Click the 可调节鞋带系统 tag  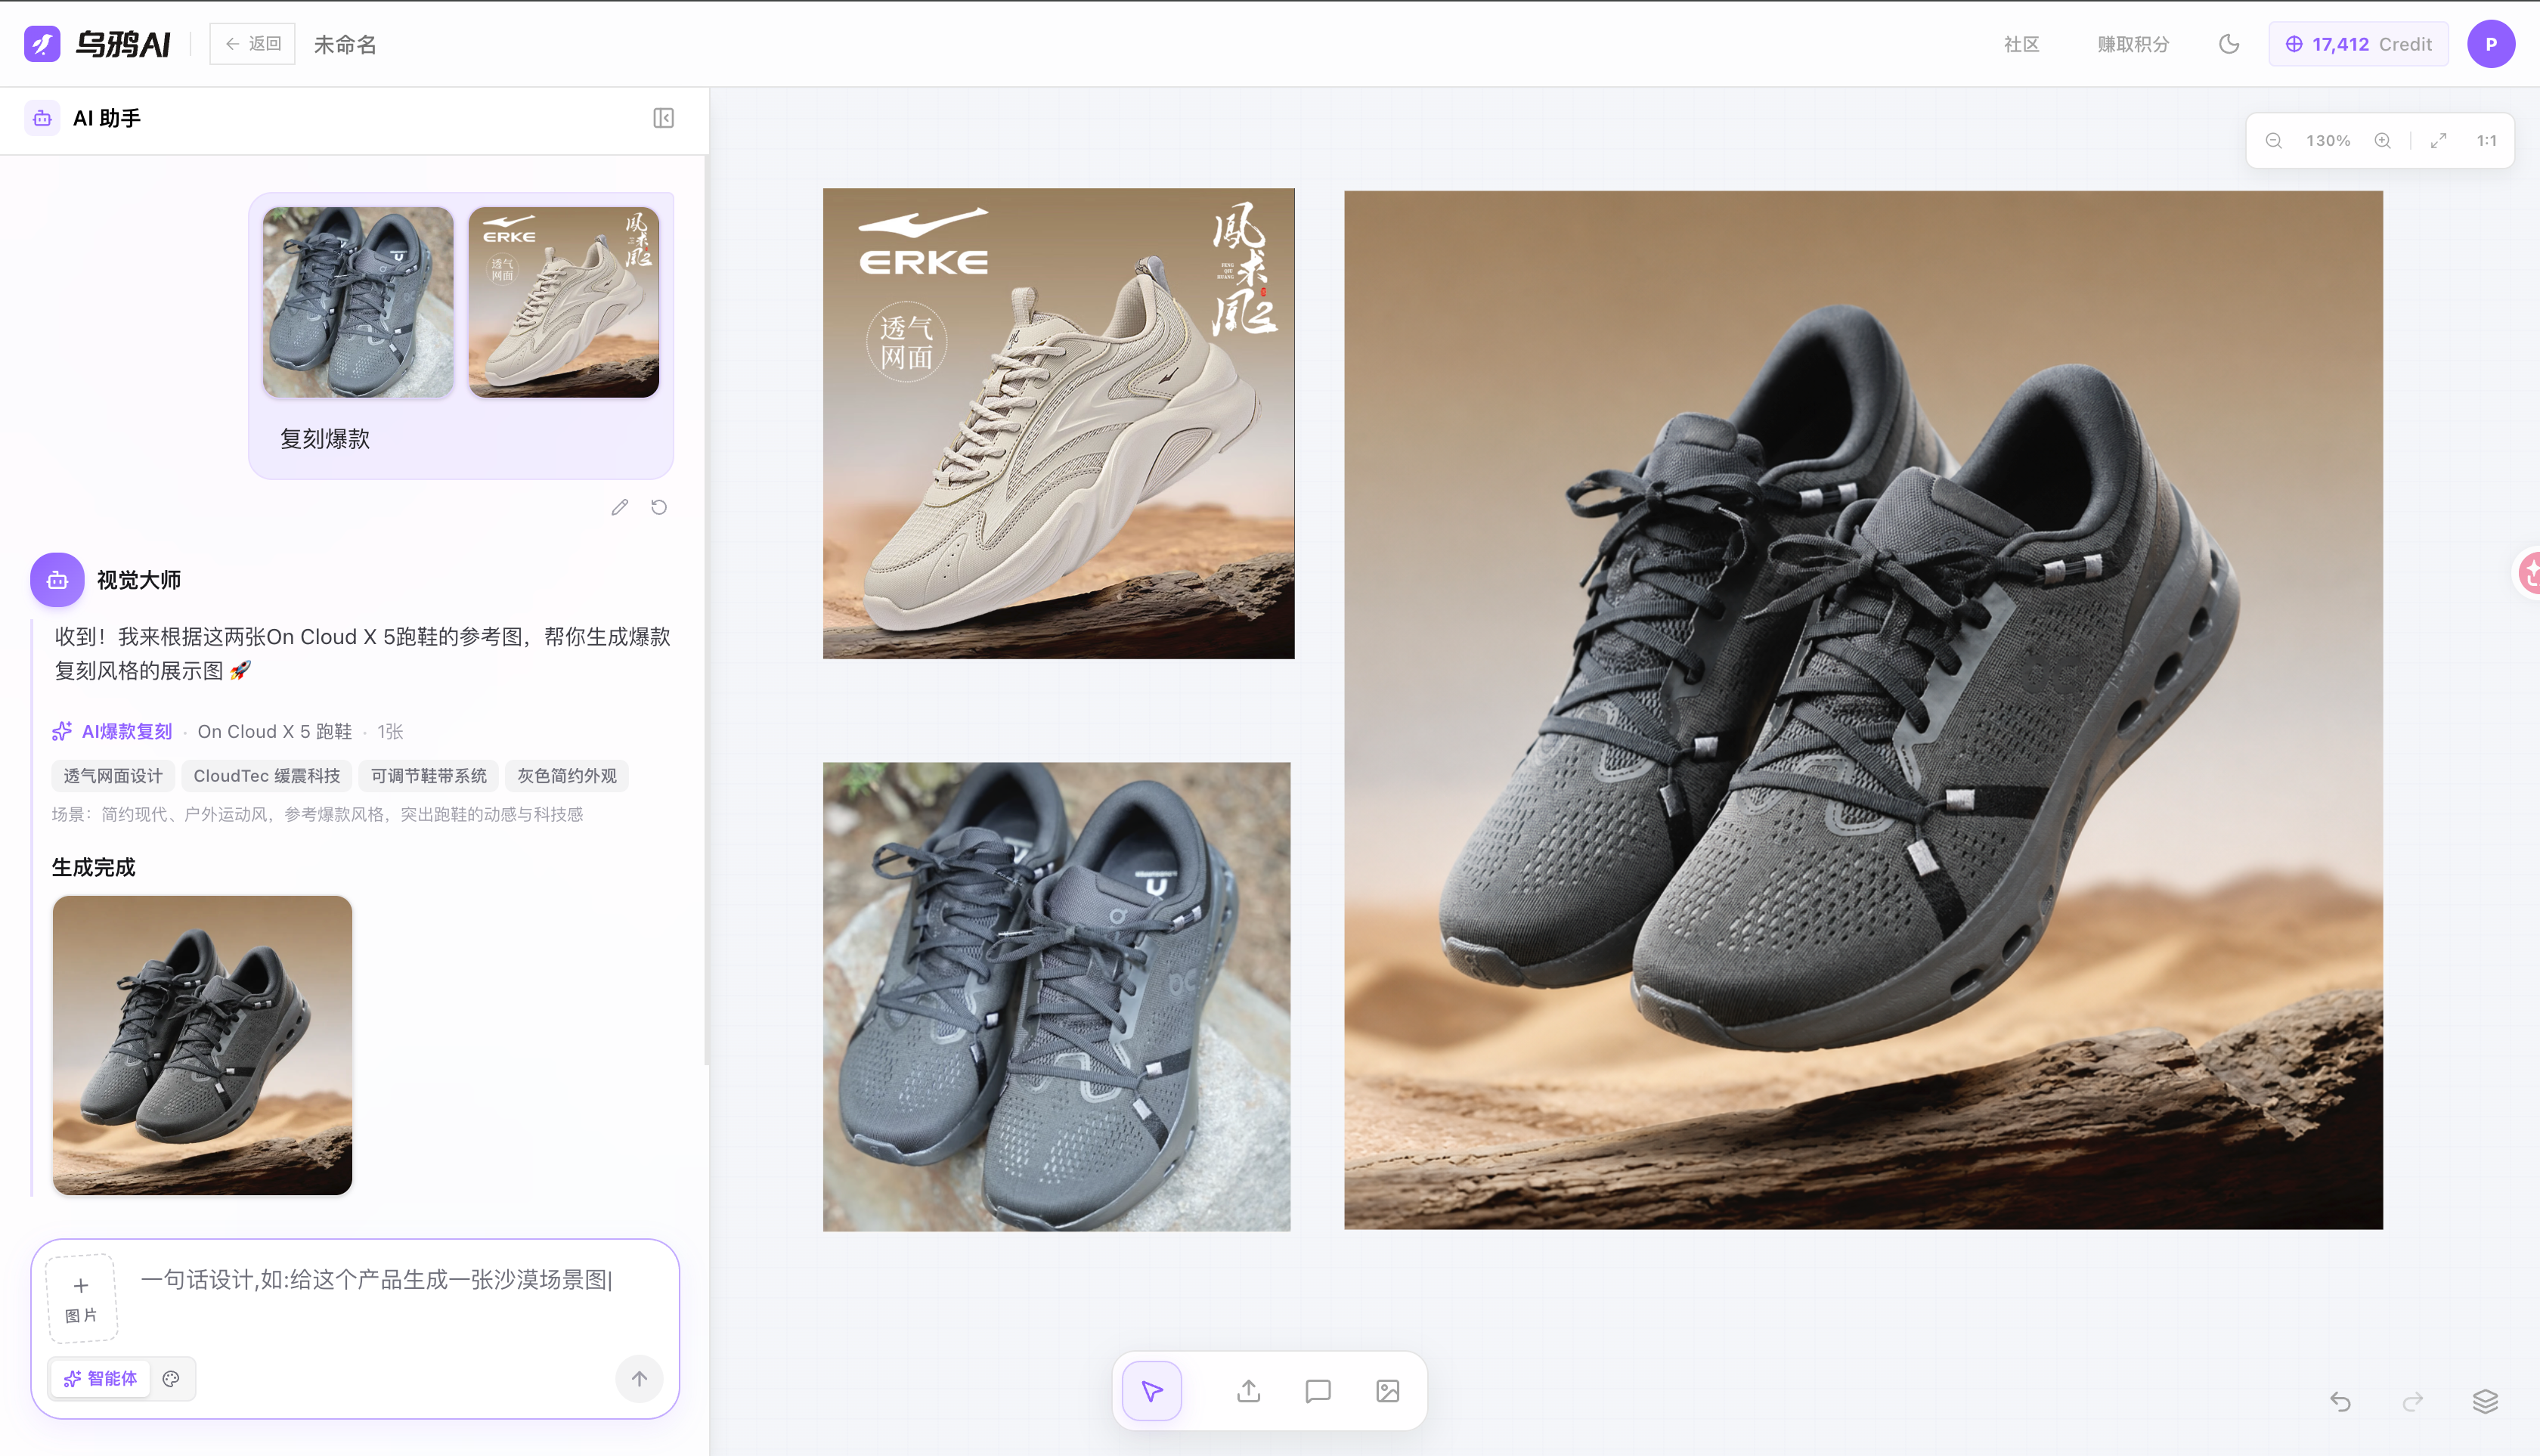point(429,776)
